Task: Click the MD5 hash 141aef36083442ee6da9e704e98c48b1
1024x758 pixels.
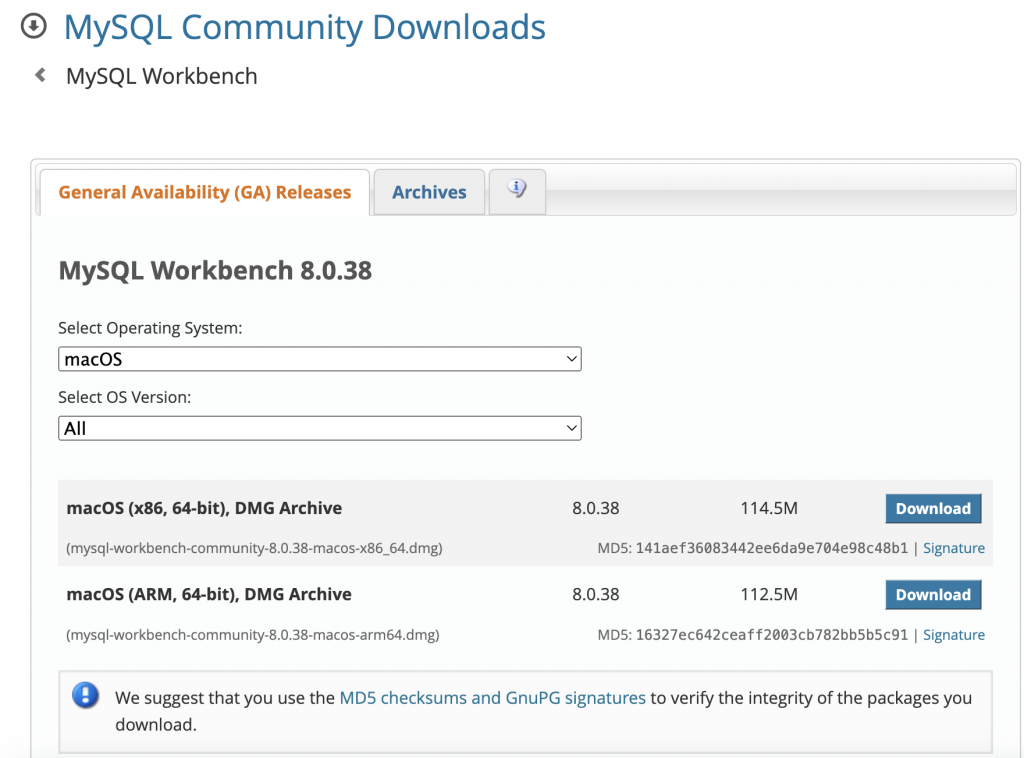Action: point(771,548)
